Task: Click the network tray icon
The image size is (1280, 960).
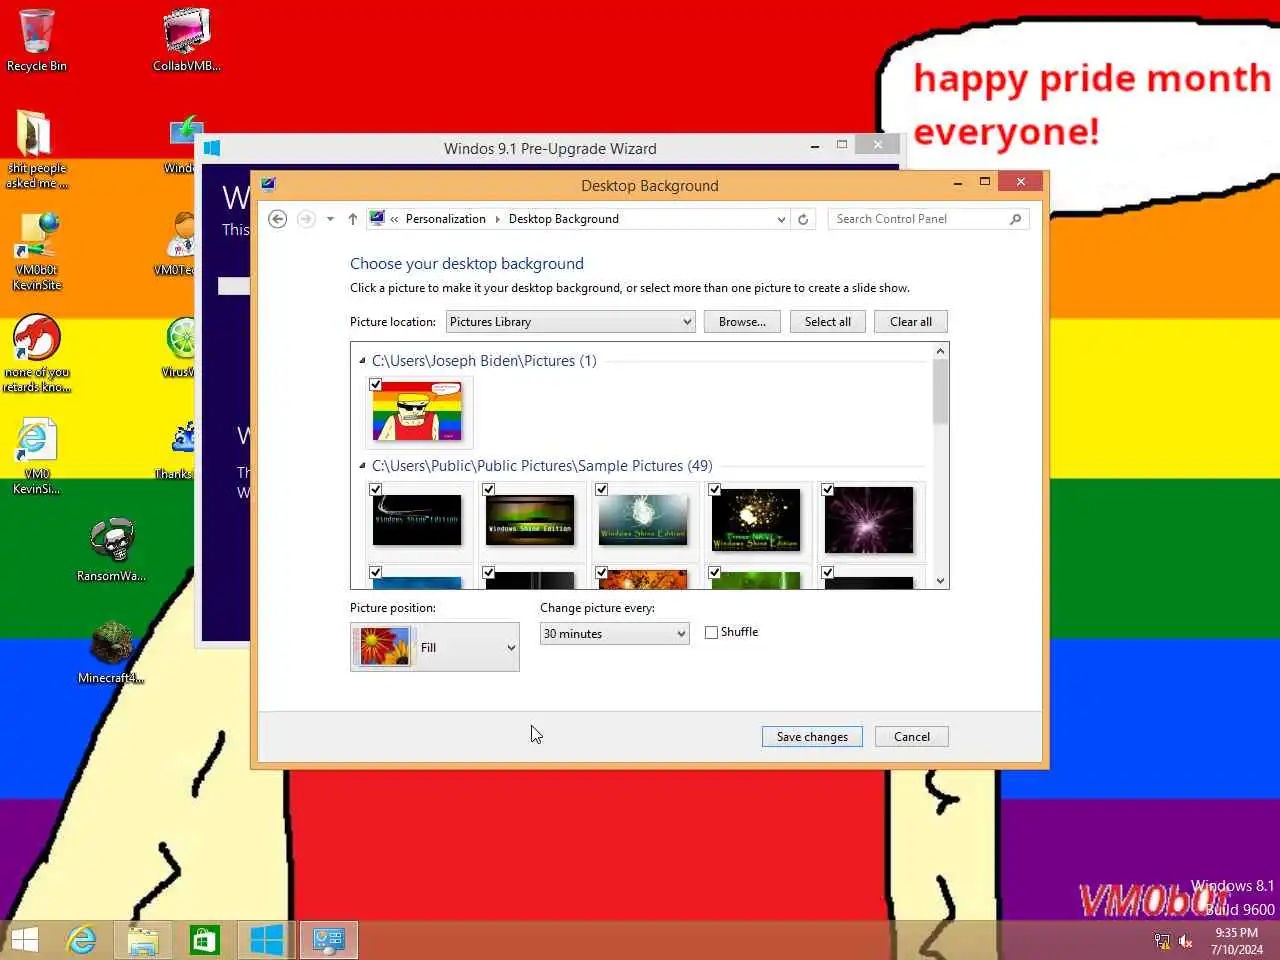Action: [x=1162, y=941]
